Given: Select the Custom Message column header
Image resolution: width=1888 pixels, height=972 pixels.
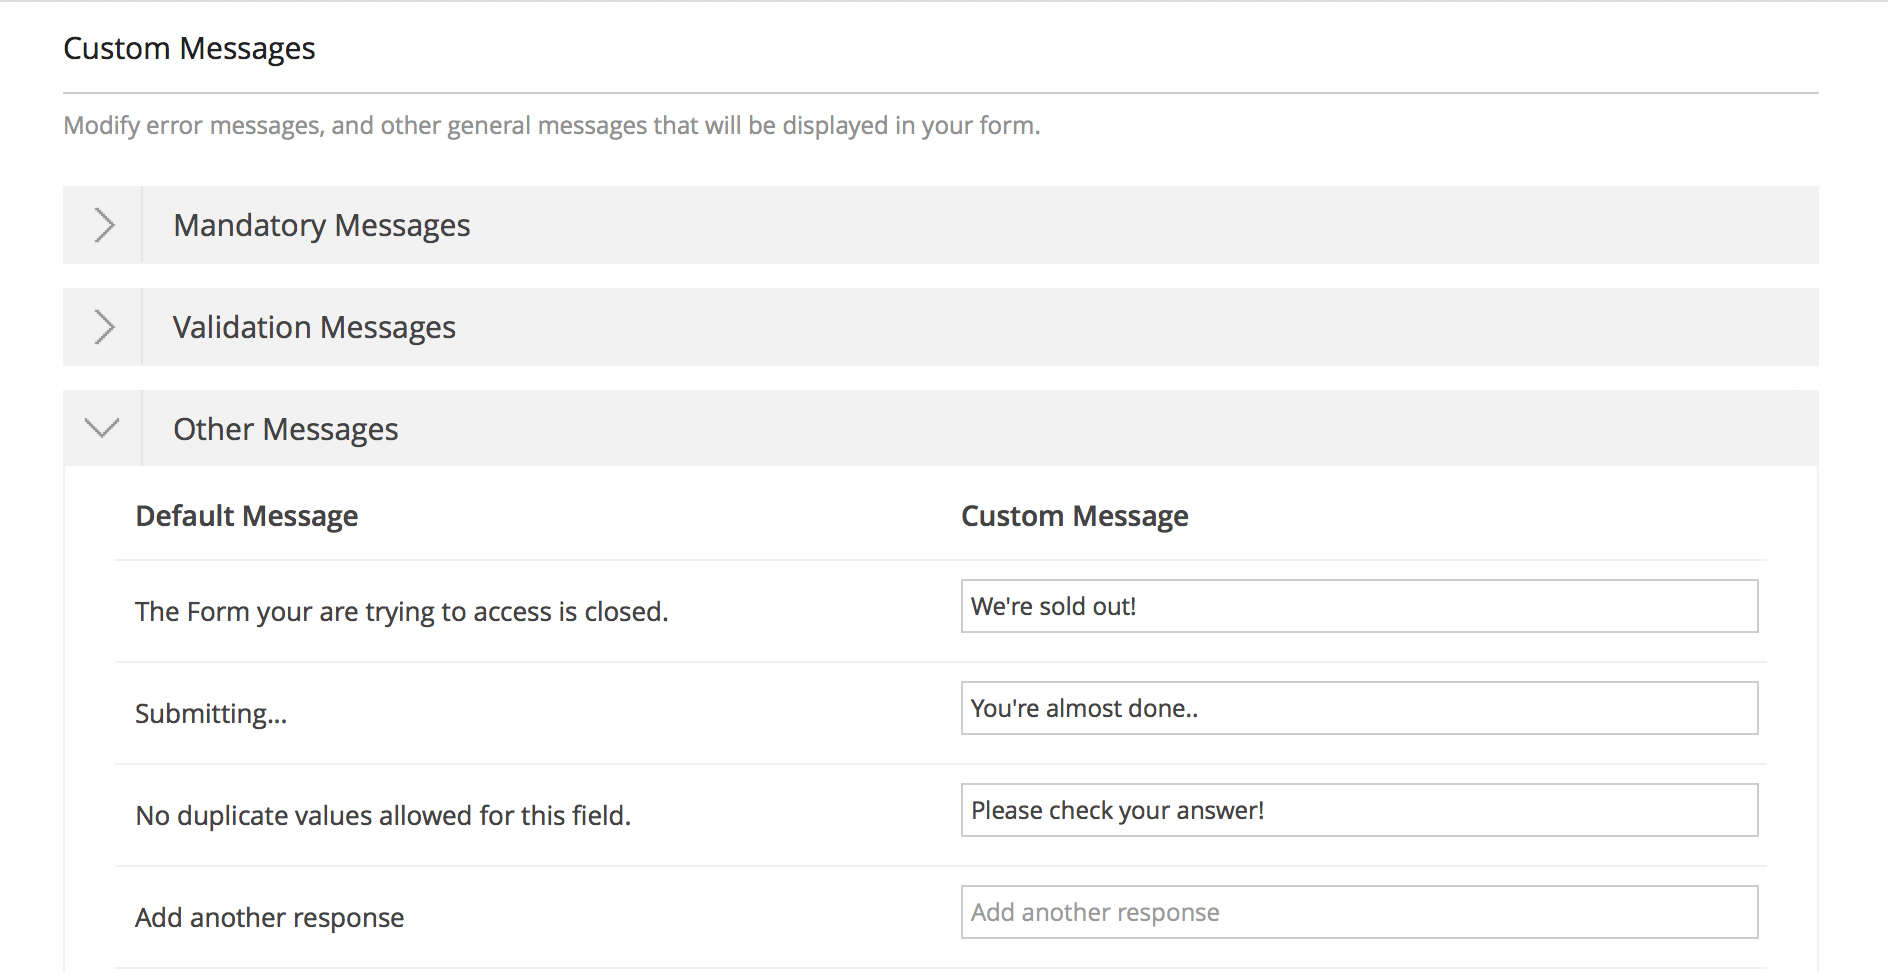Looking at the screenshot, I should 1074,516.
